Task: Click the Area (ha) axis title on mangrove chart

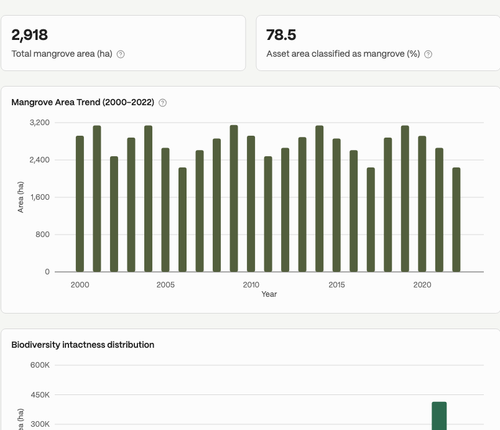Action: click(21, 197)
